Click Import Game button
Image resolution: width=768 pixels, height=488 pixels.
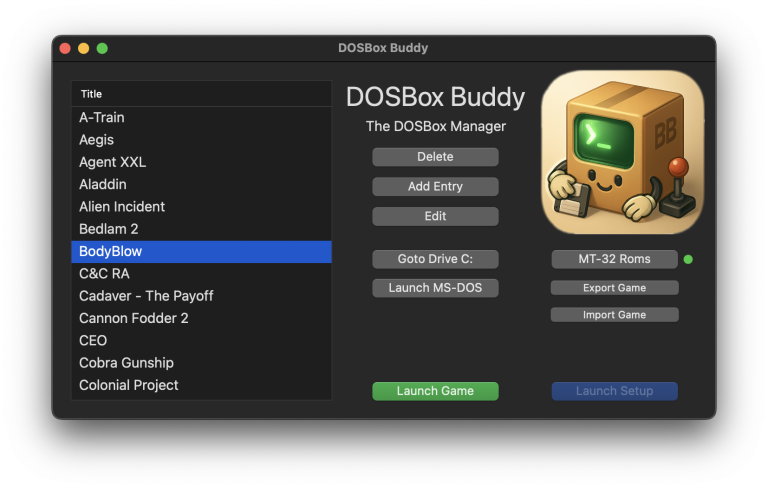tap(614, 315)
